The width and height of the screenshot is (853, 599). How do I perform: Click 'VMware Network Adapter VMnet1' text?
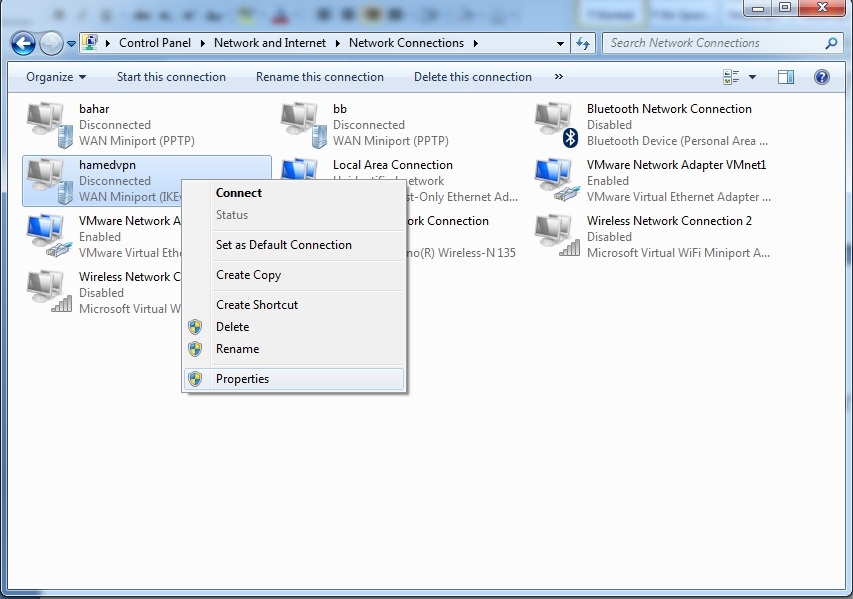676,165
